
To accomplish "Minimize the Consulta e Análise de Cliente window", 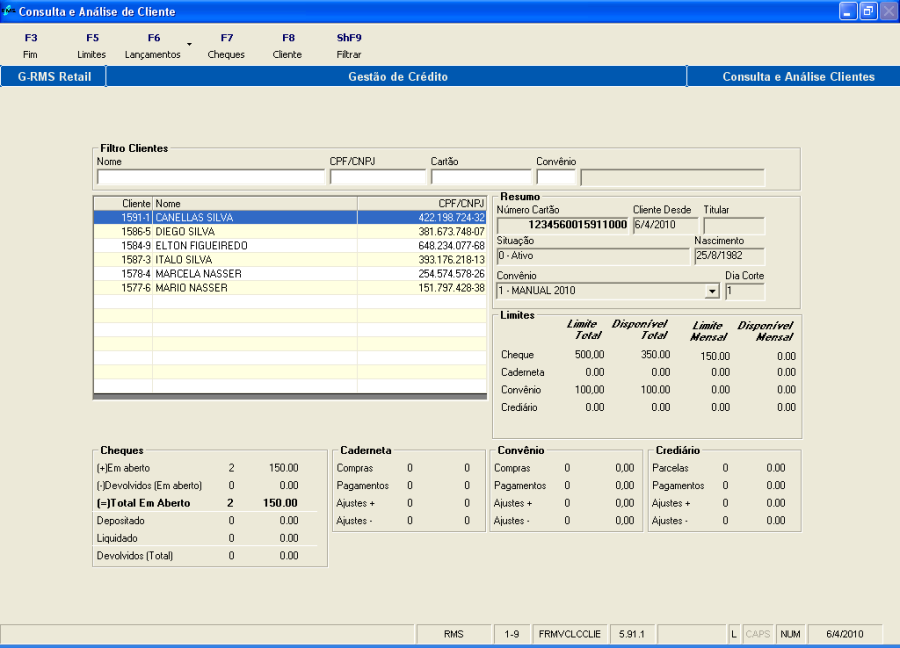I will [x=848, y=11].
